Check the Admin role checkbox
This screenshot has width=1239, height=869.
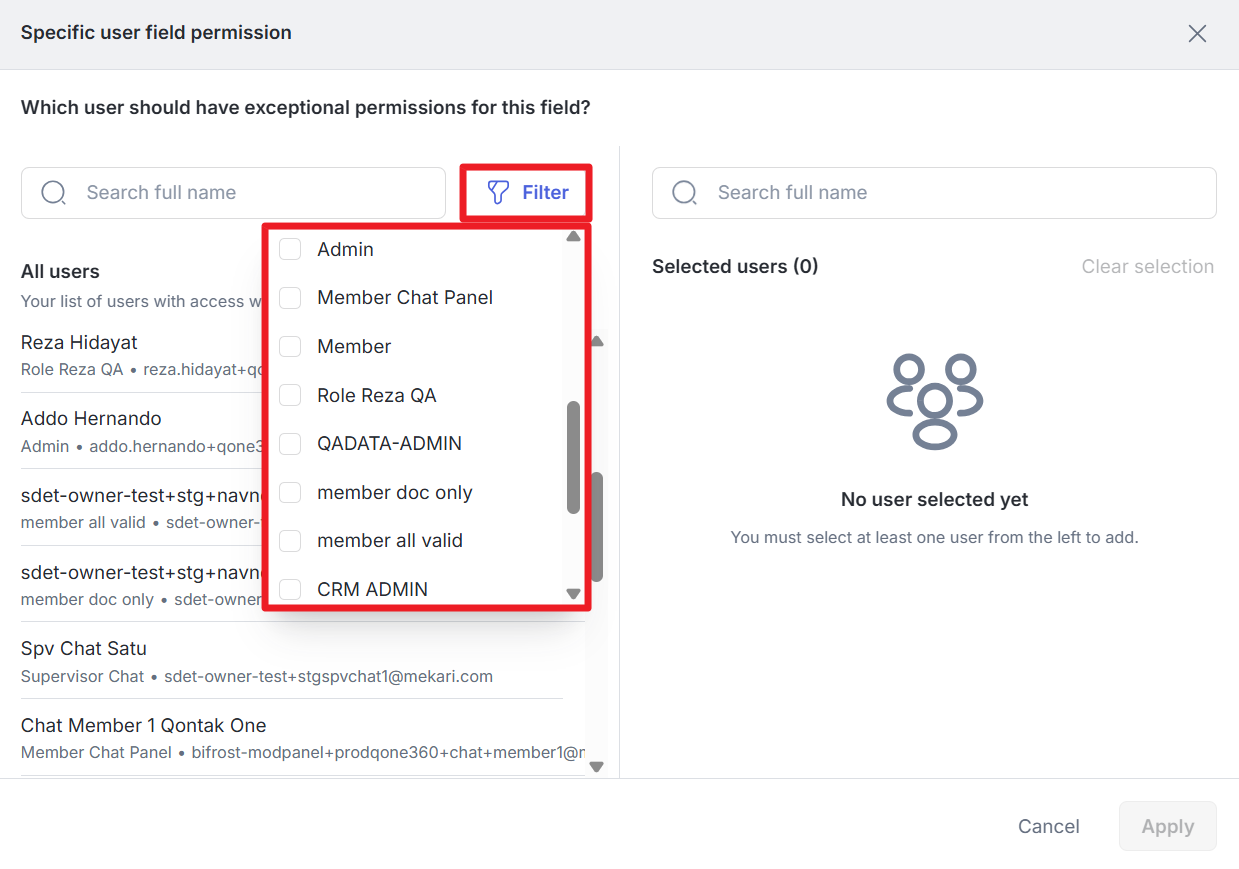tap(290, 249)
